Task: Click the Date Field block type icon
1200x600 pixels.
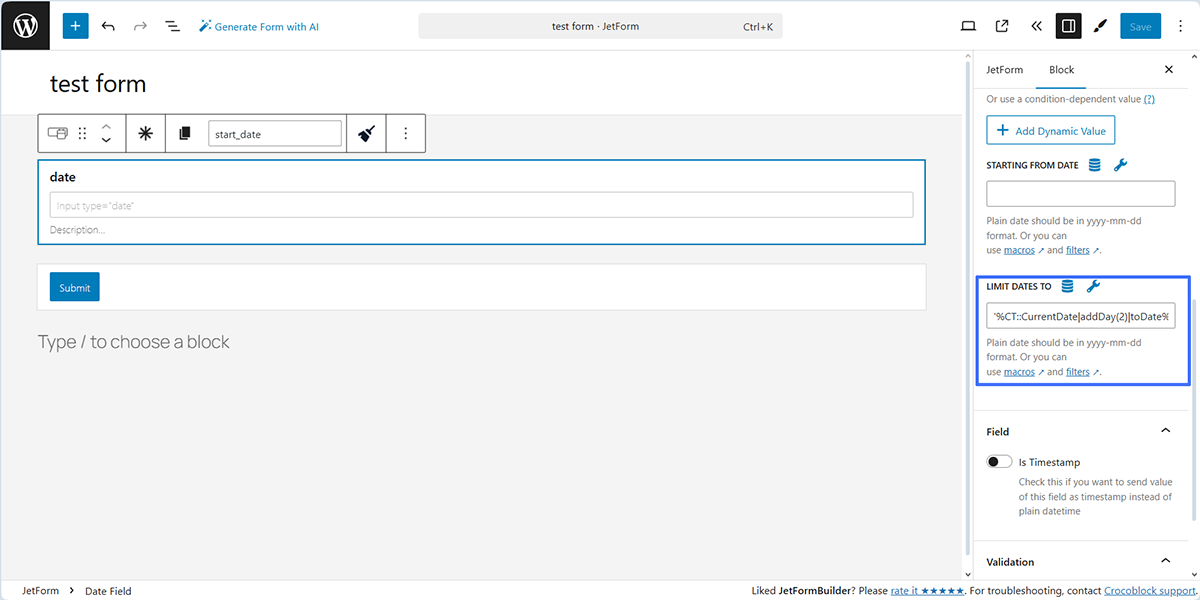Action: tap(58, 133)
